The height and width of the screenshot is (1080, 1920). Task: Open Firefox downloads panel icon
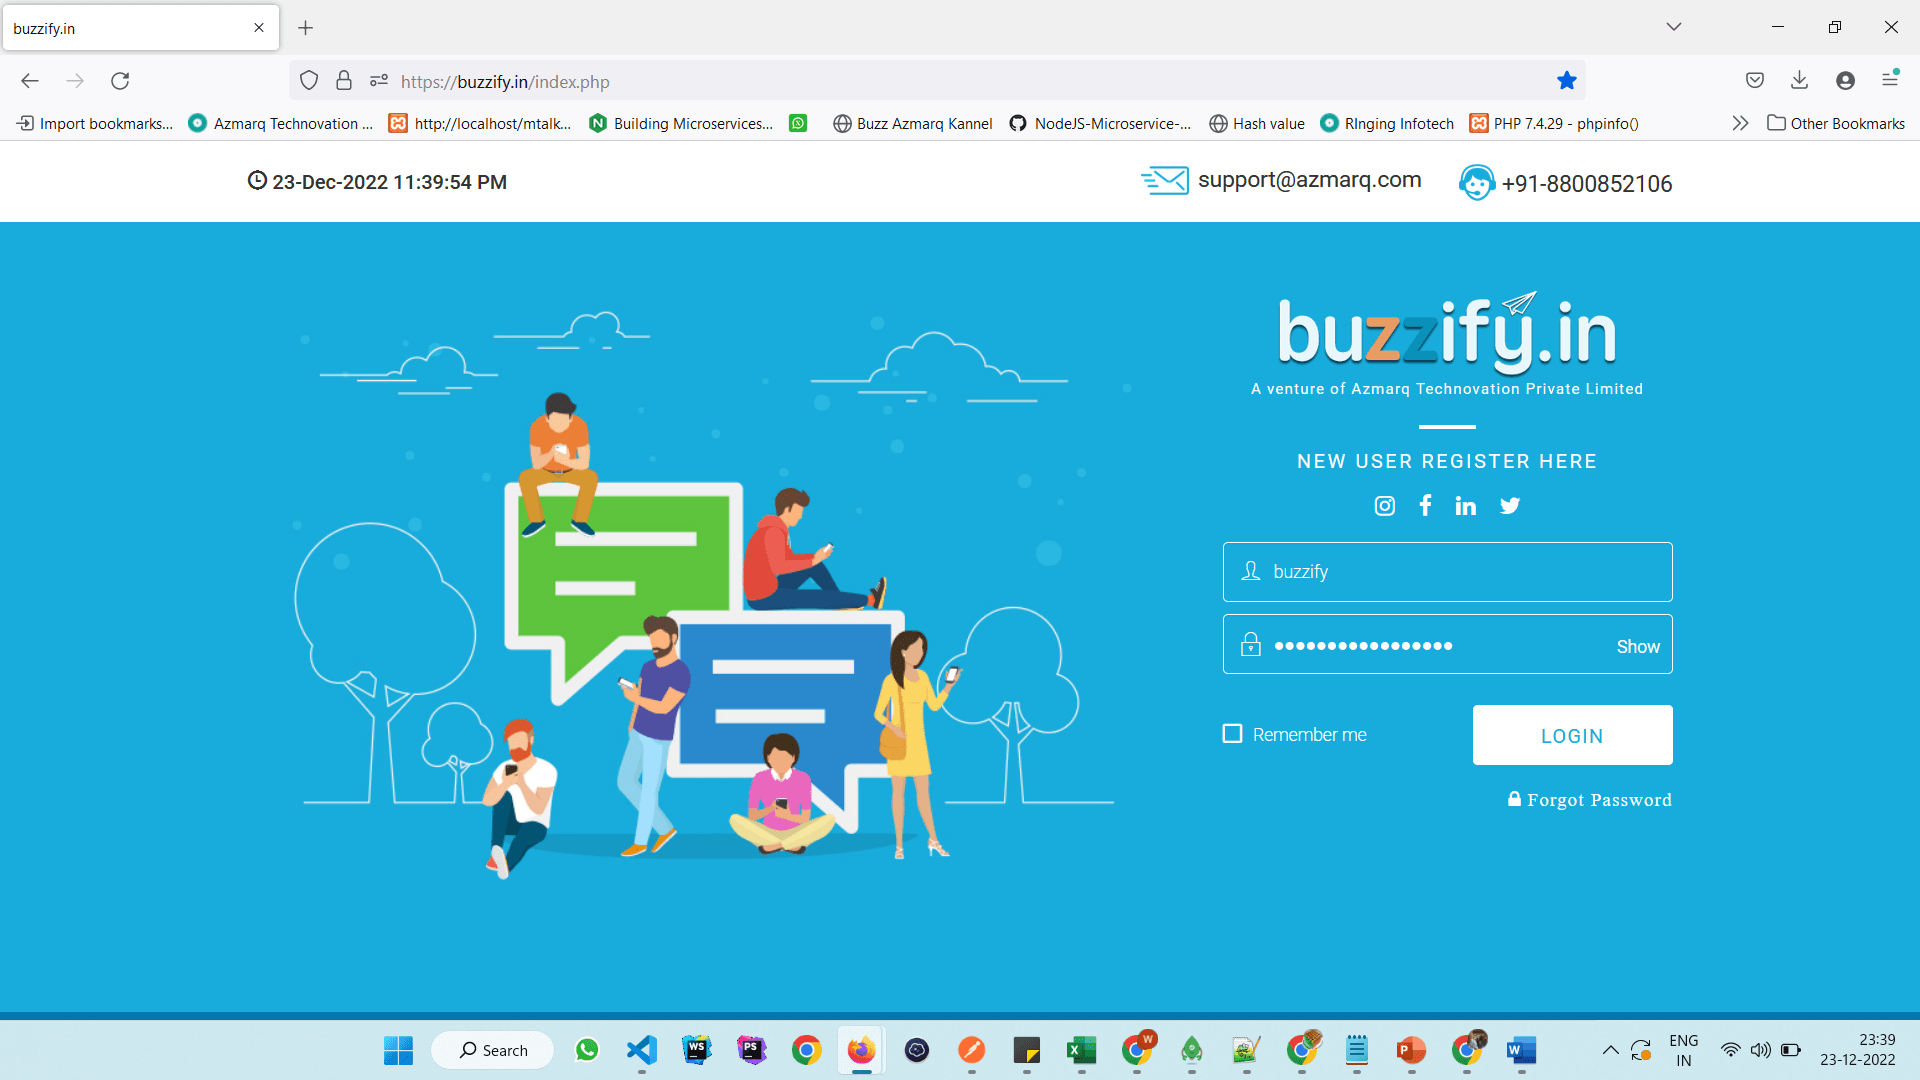pos(1799,81)
